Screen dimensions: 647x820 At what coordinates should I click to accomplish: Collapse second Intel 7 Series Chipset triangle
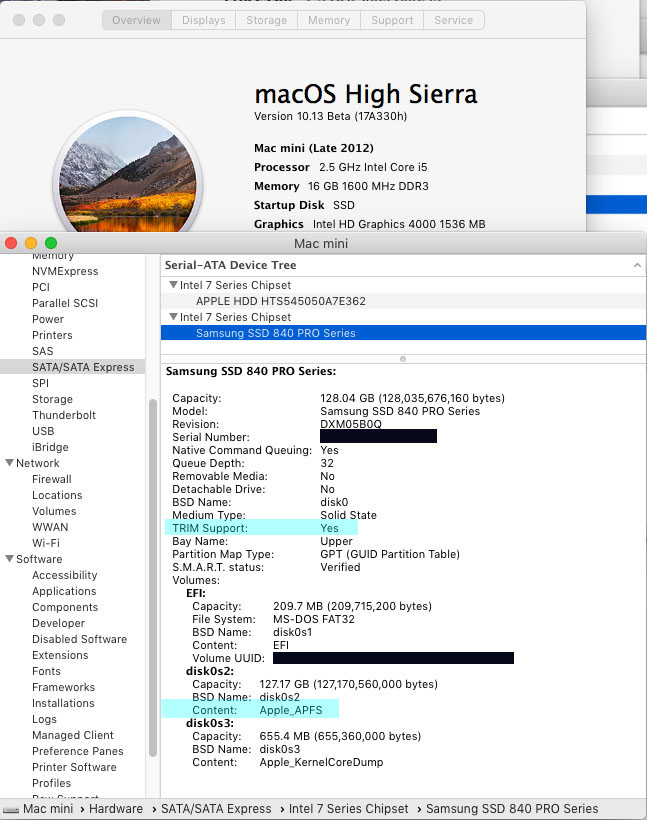173,317
